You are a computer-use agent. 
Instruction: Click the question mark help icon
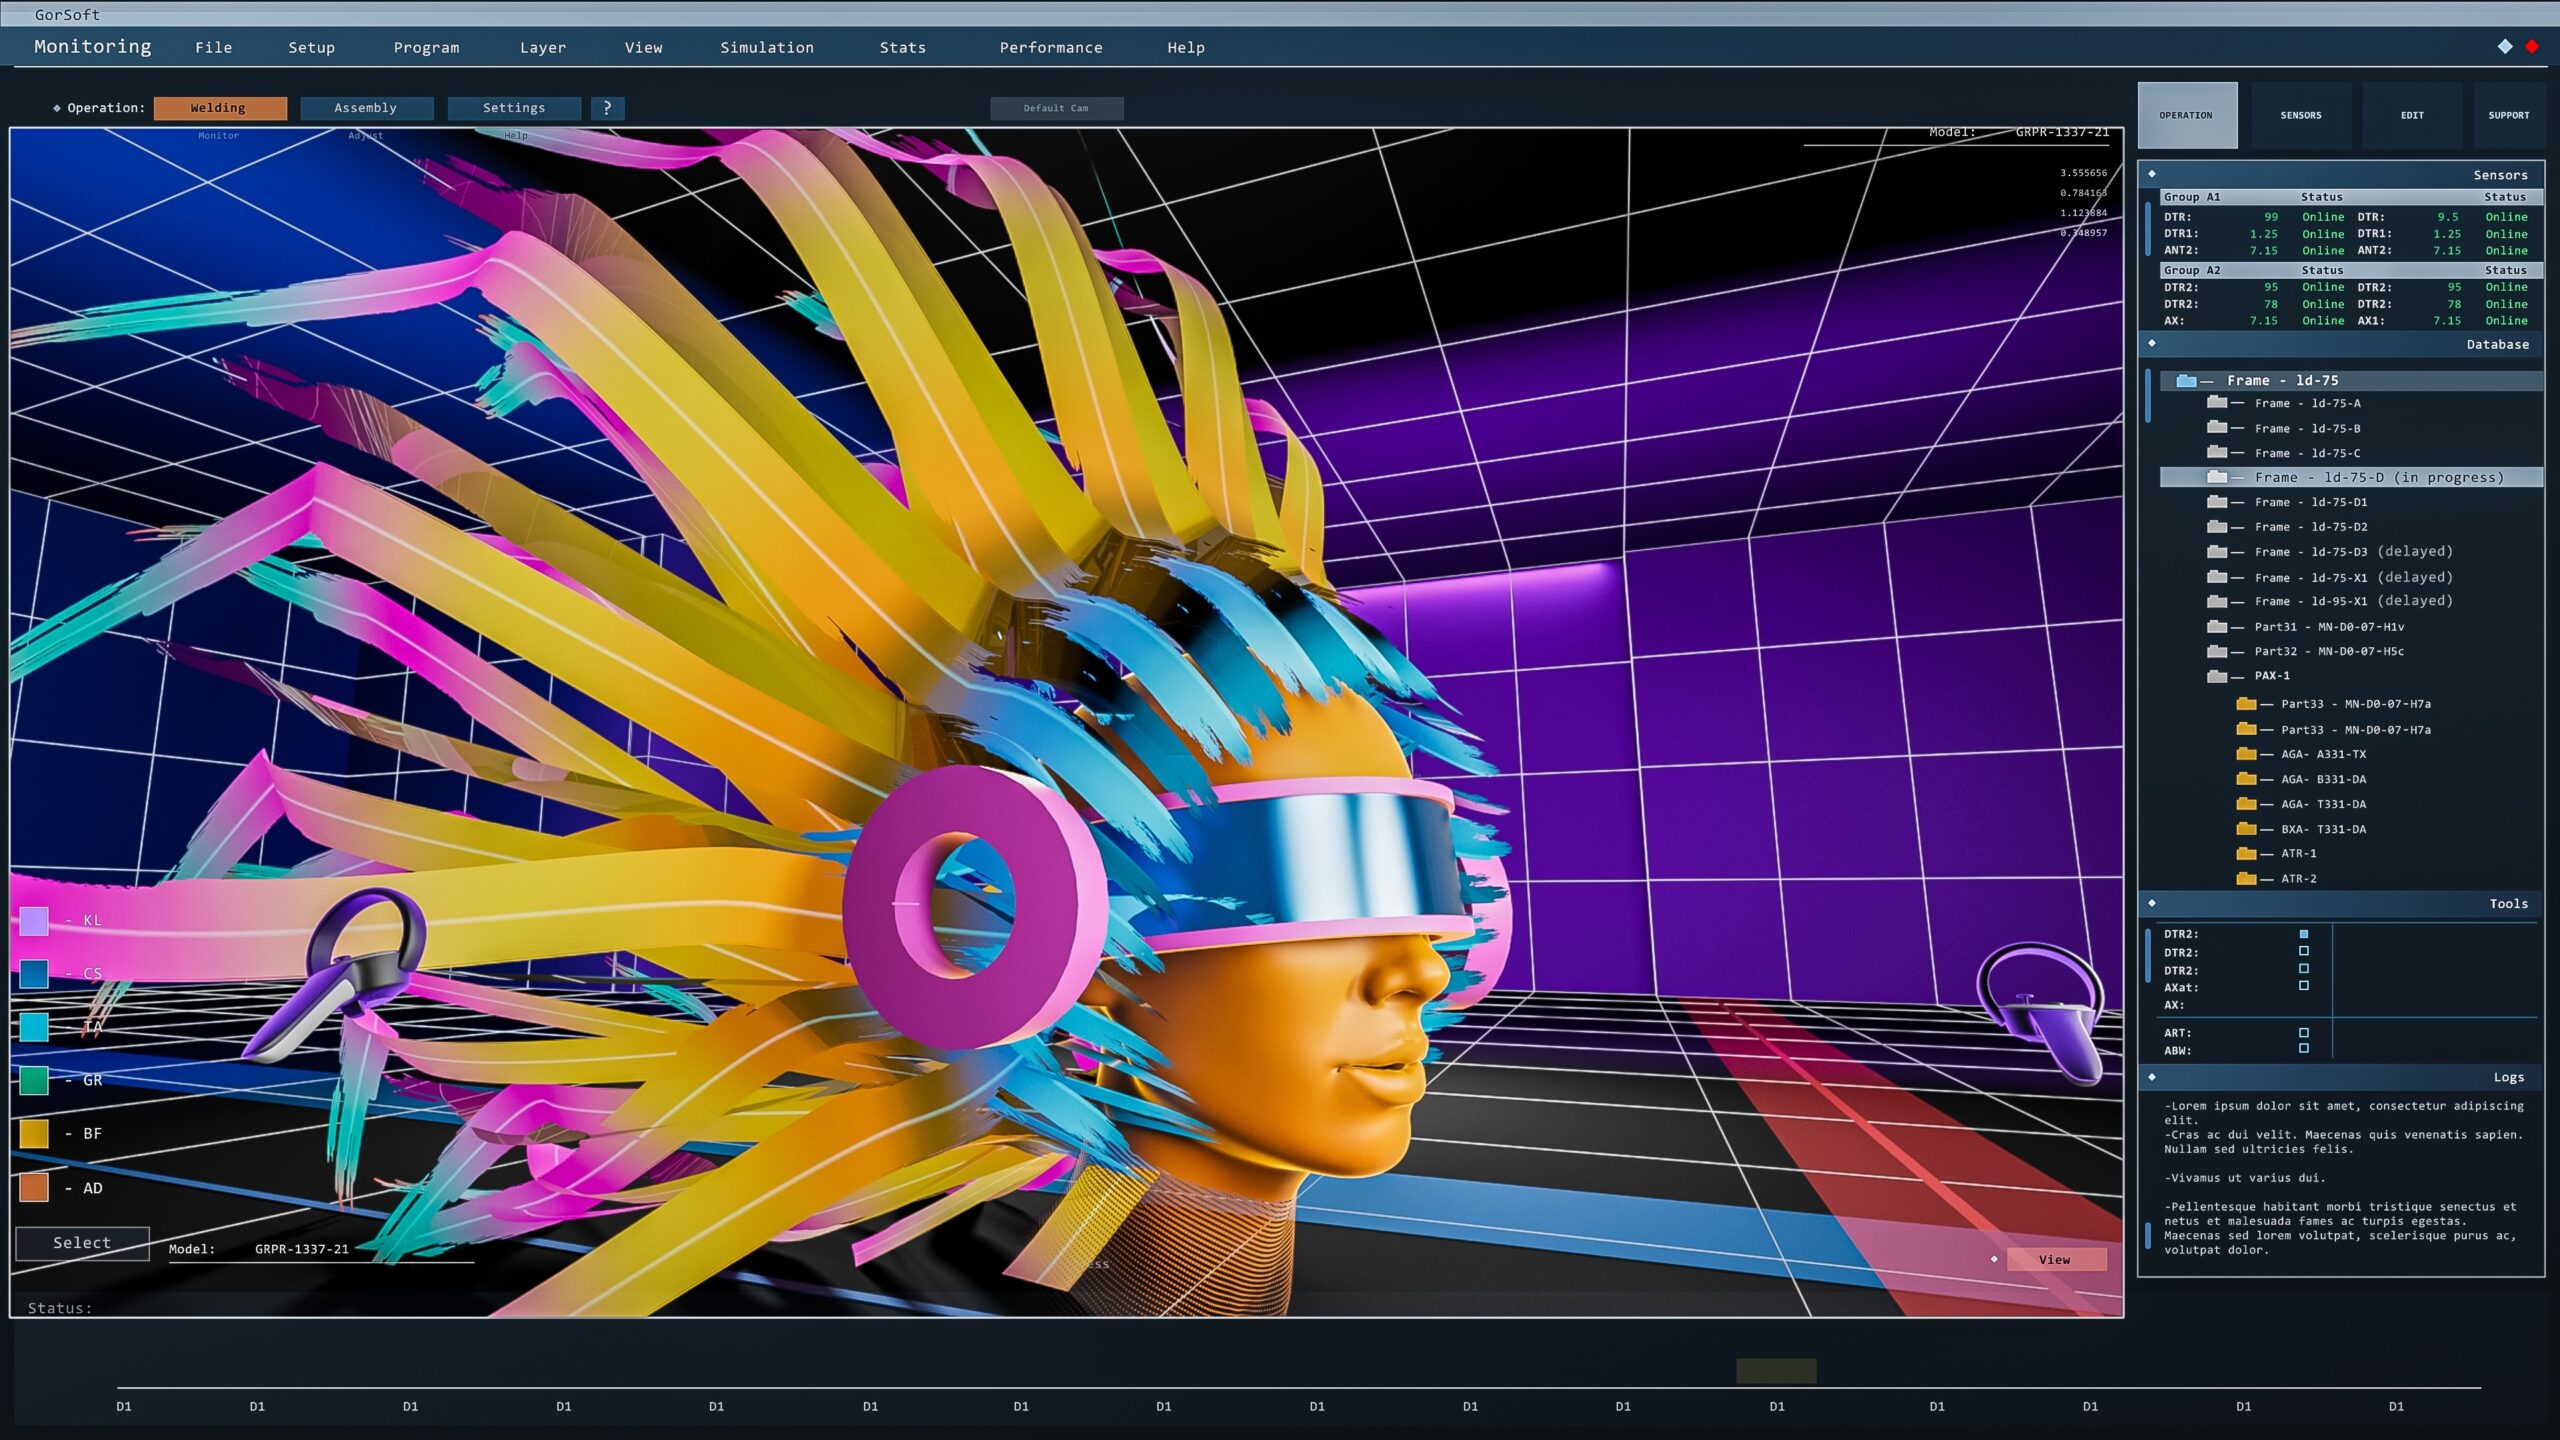[609, 108]
